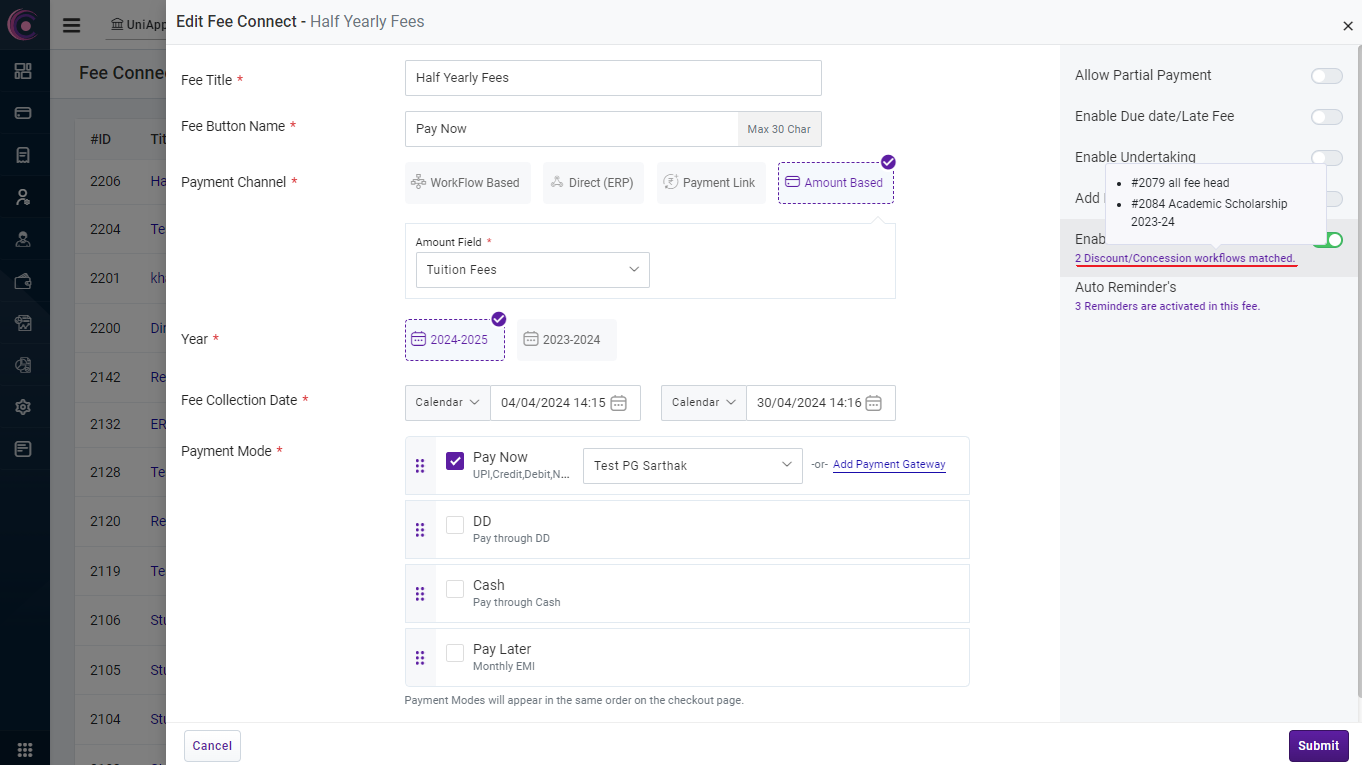Grab the drag handle for Cash row
Image resolution: width=1362 pixels, height=765 pixels.
[420, 594]
